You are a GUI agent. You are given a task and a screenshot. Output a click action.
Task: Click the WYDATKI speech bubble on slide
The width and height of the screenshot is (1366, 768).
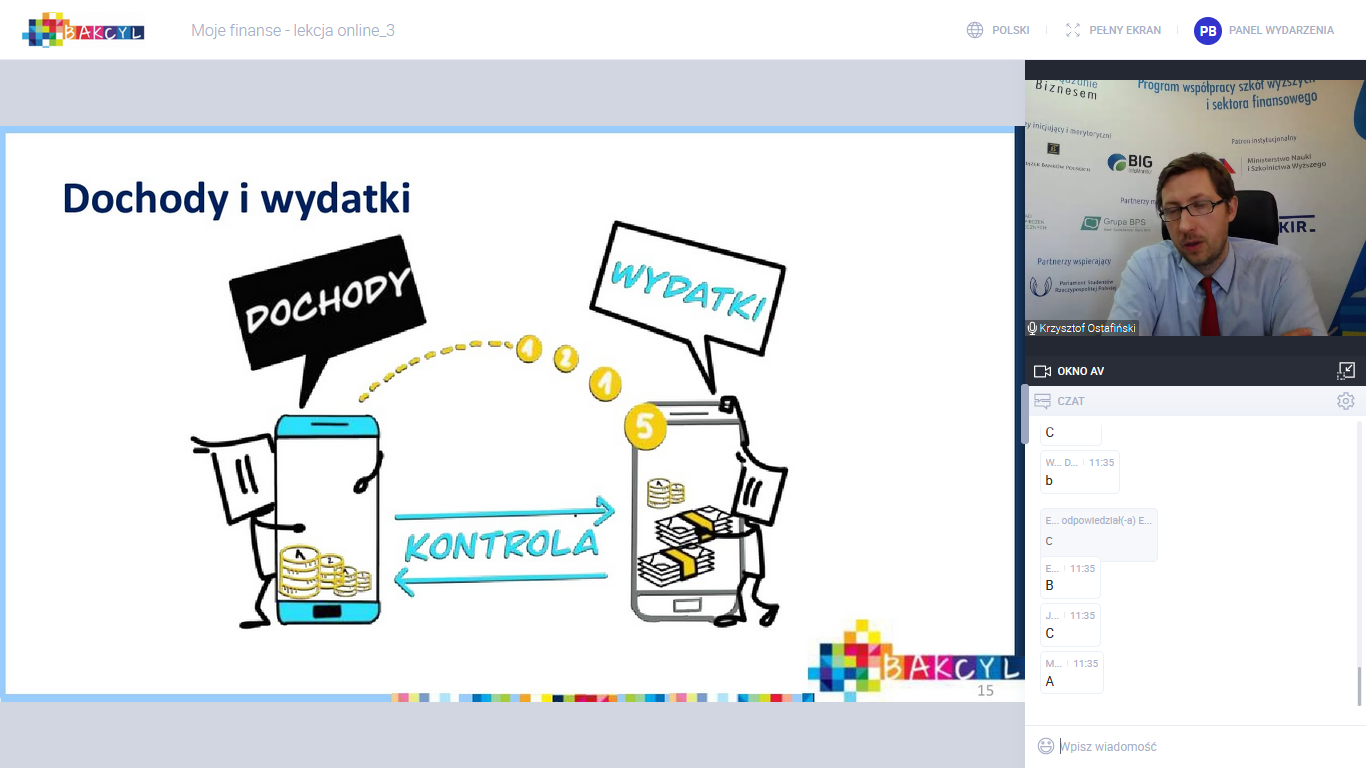click(x=686, y=290)
